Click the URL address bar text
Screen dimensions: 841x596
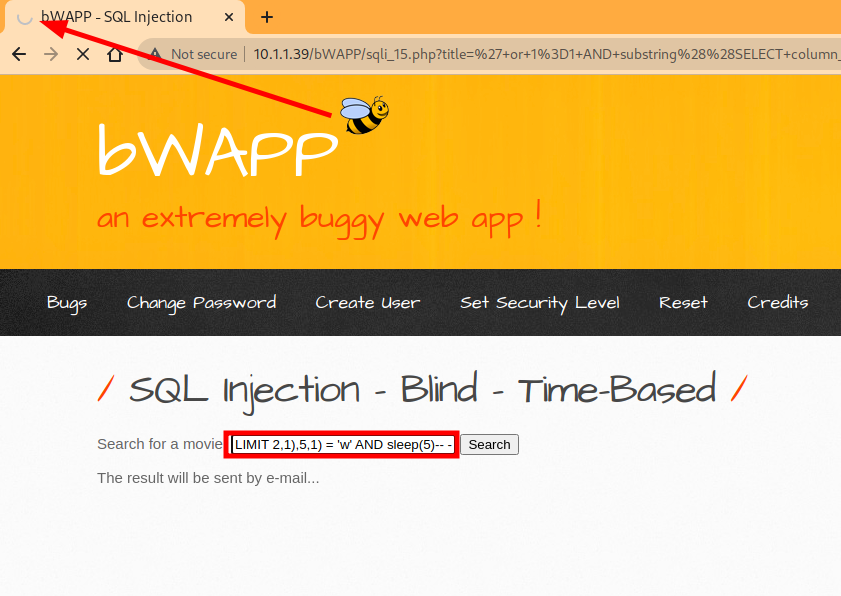[x=546, y=54]
